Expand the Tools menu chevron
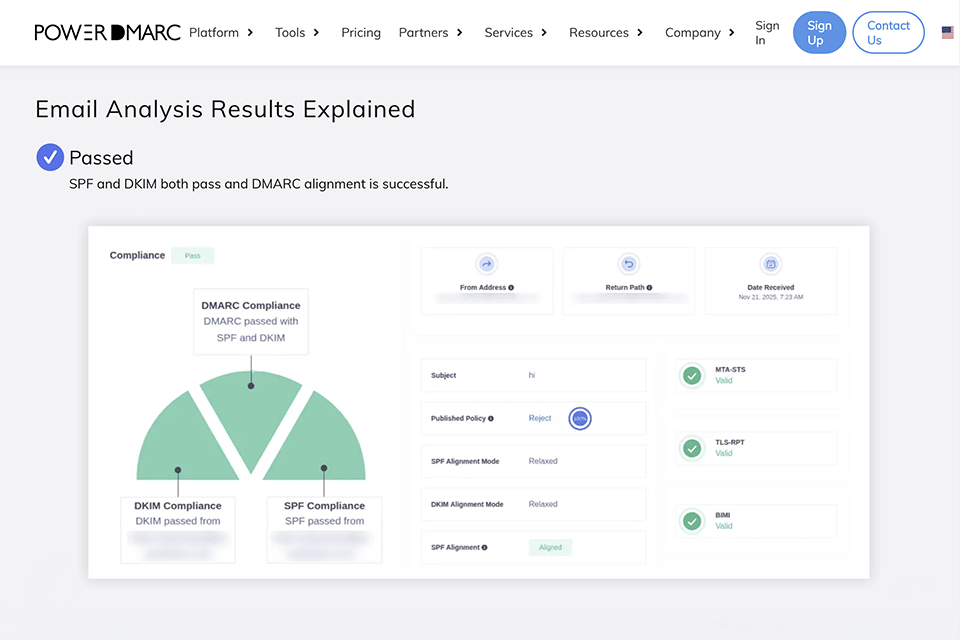 (317, 32)
